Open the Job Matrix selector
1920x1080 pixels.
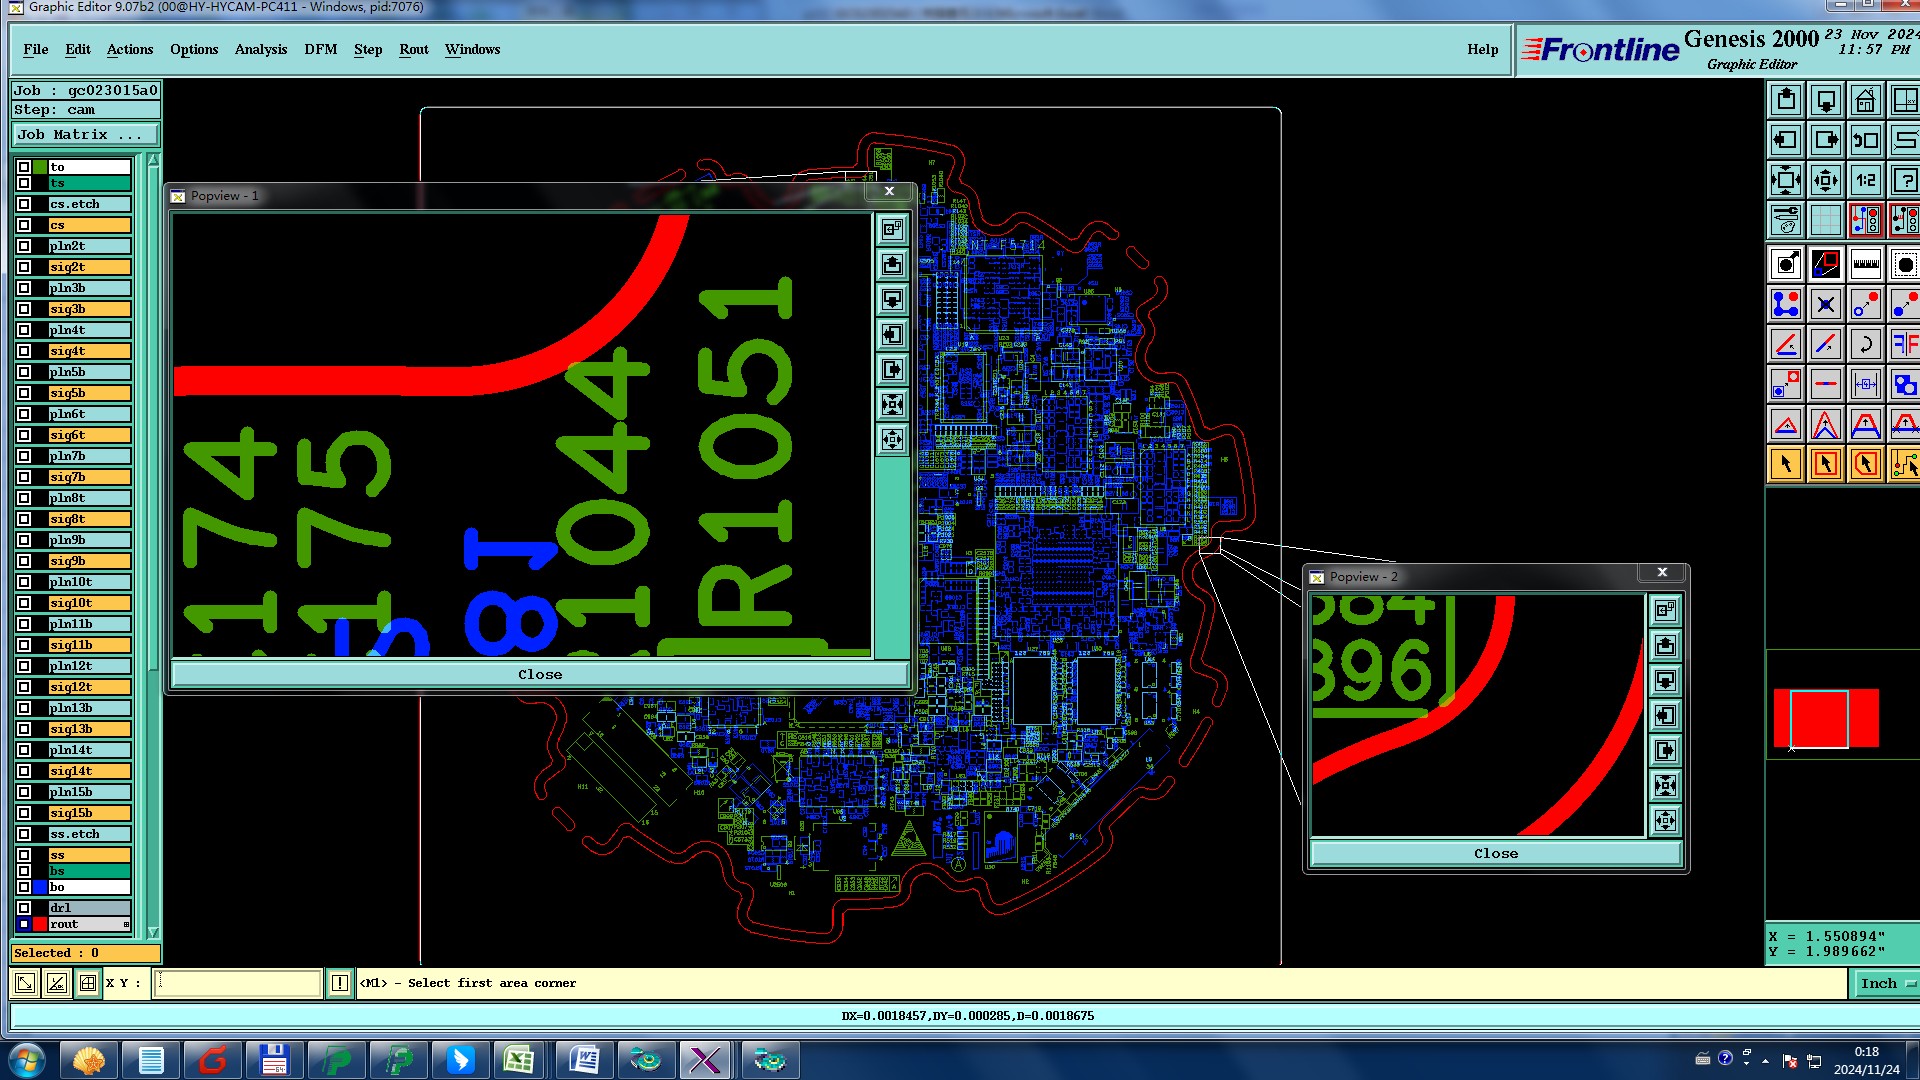85,135
